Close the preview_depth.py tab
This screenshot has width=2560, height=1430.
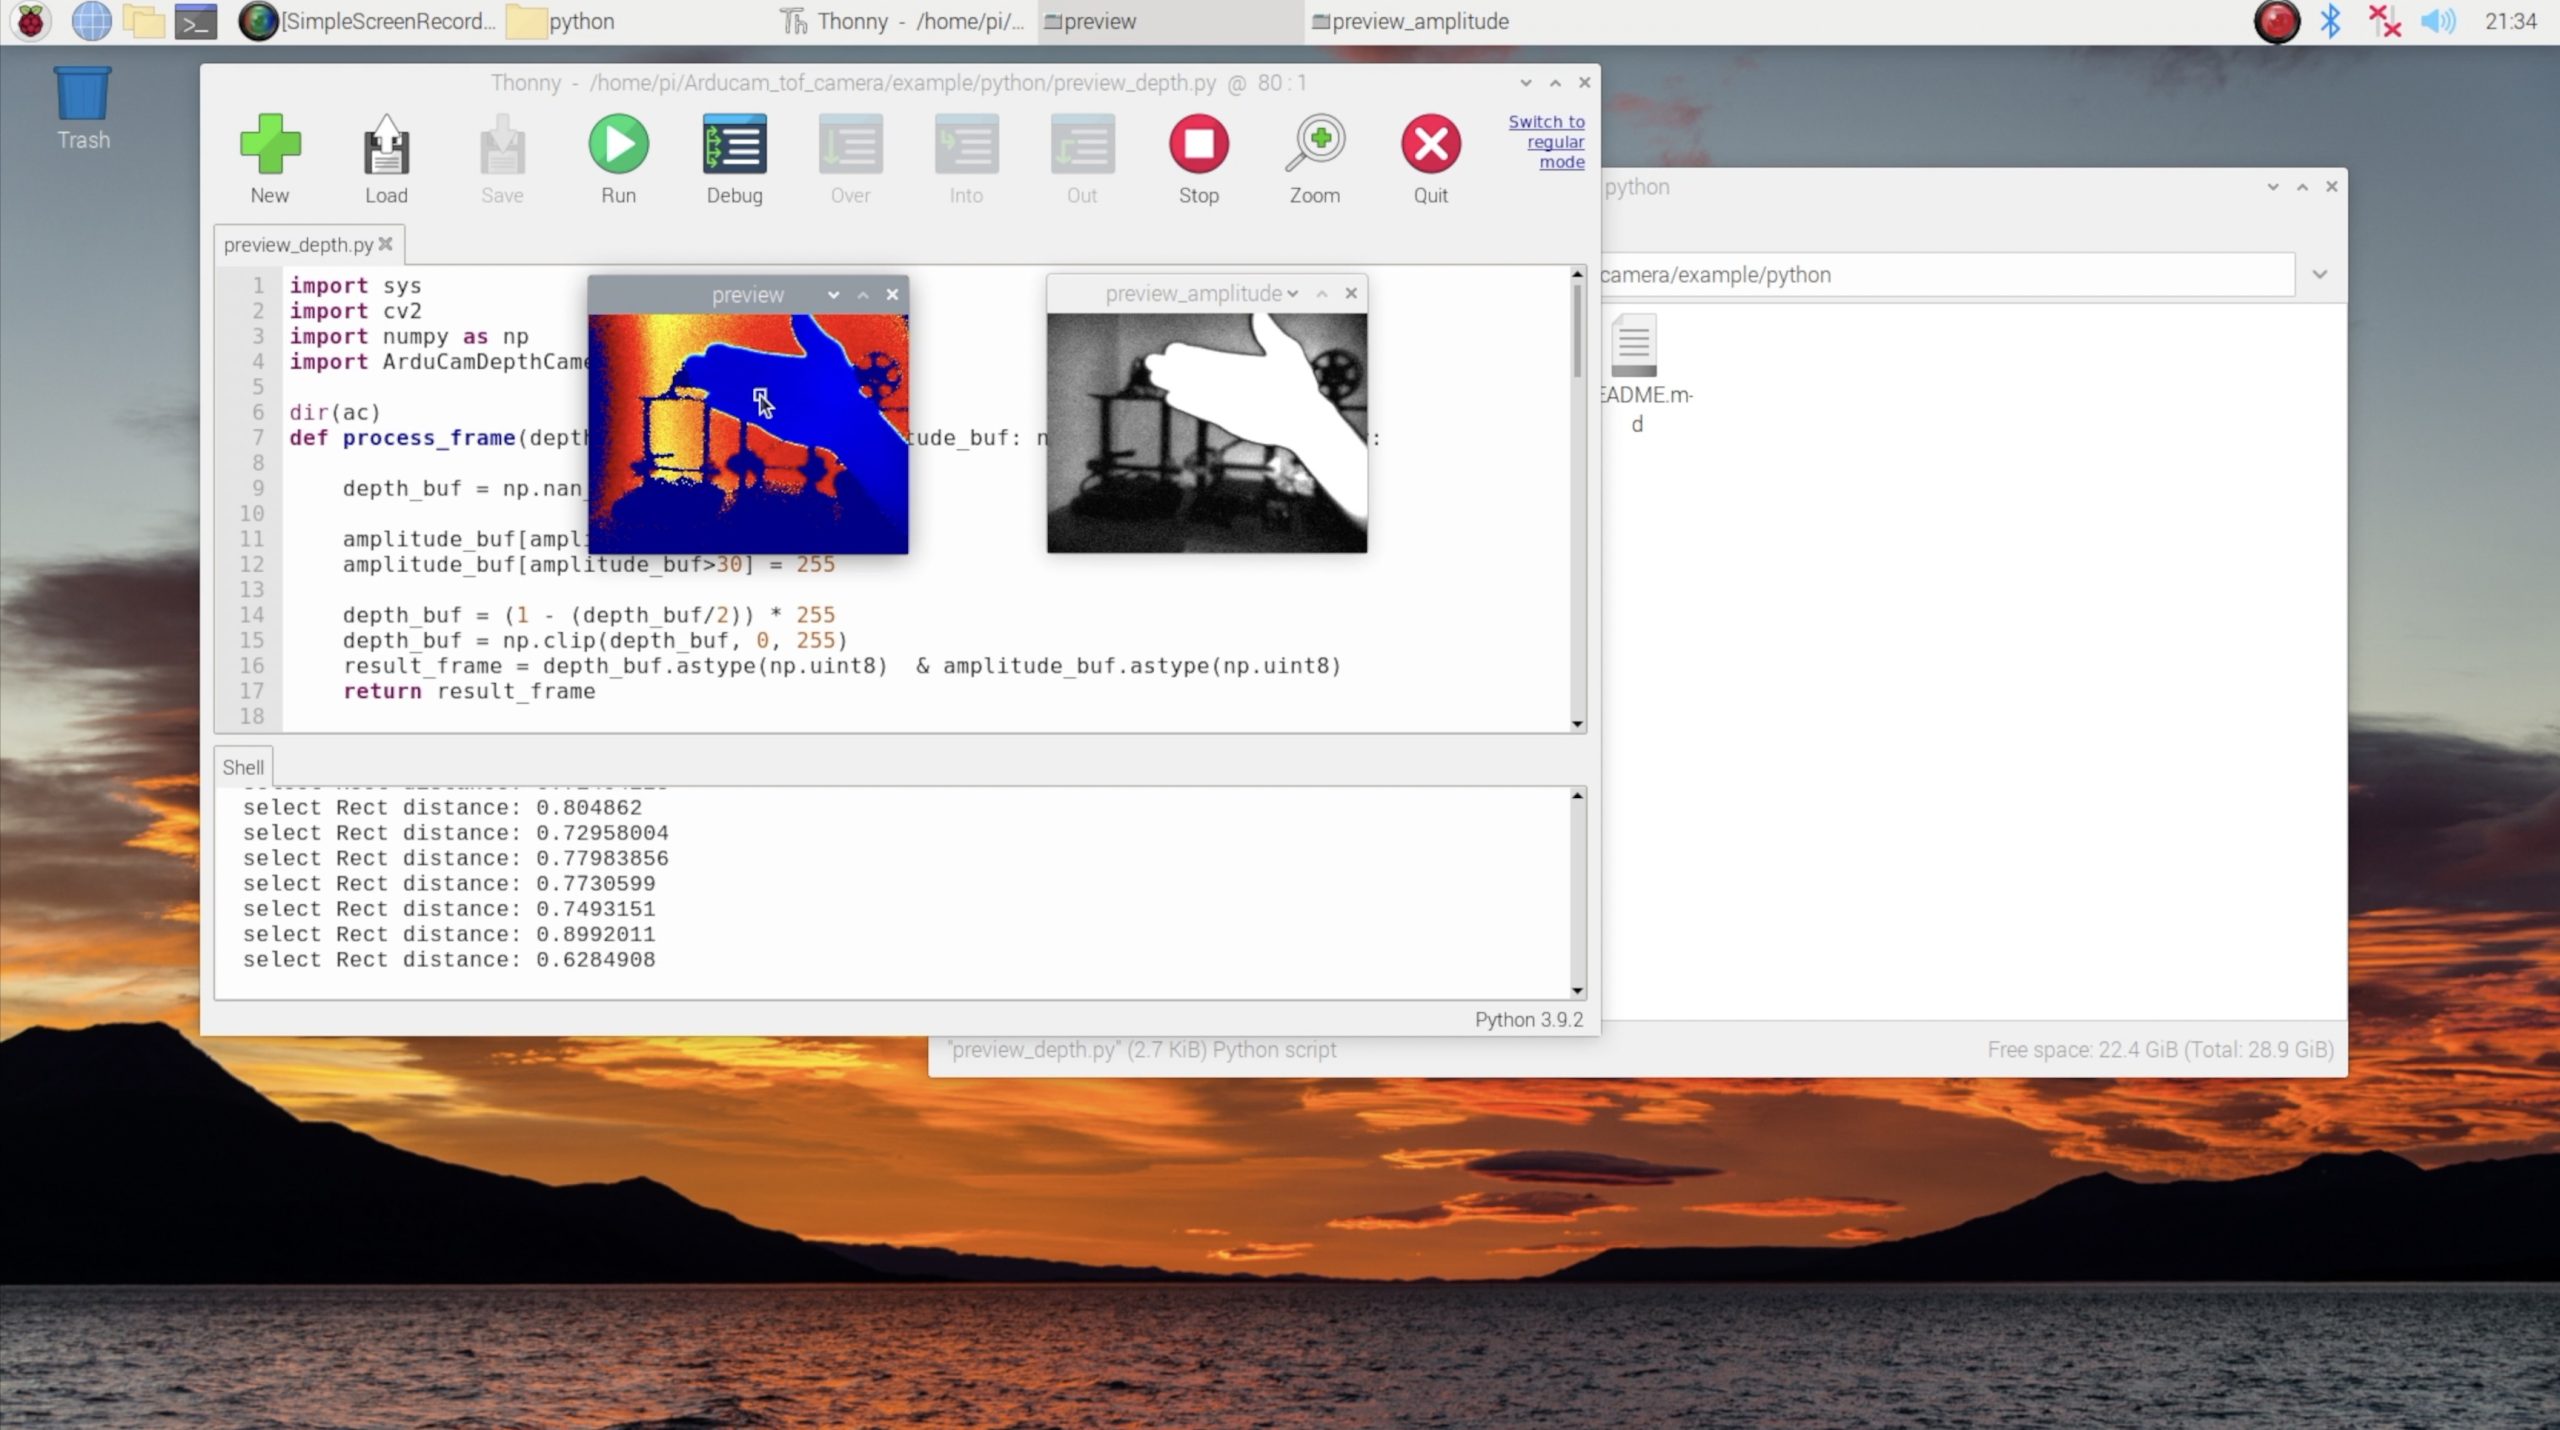click(x=386, y=244)
